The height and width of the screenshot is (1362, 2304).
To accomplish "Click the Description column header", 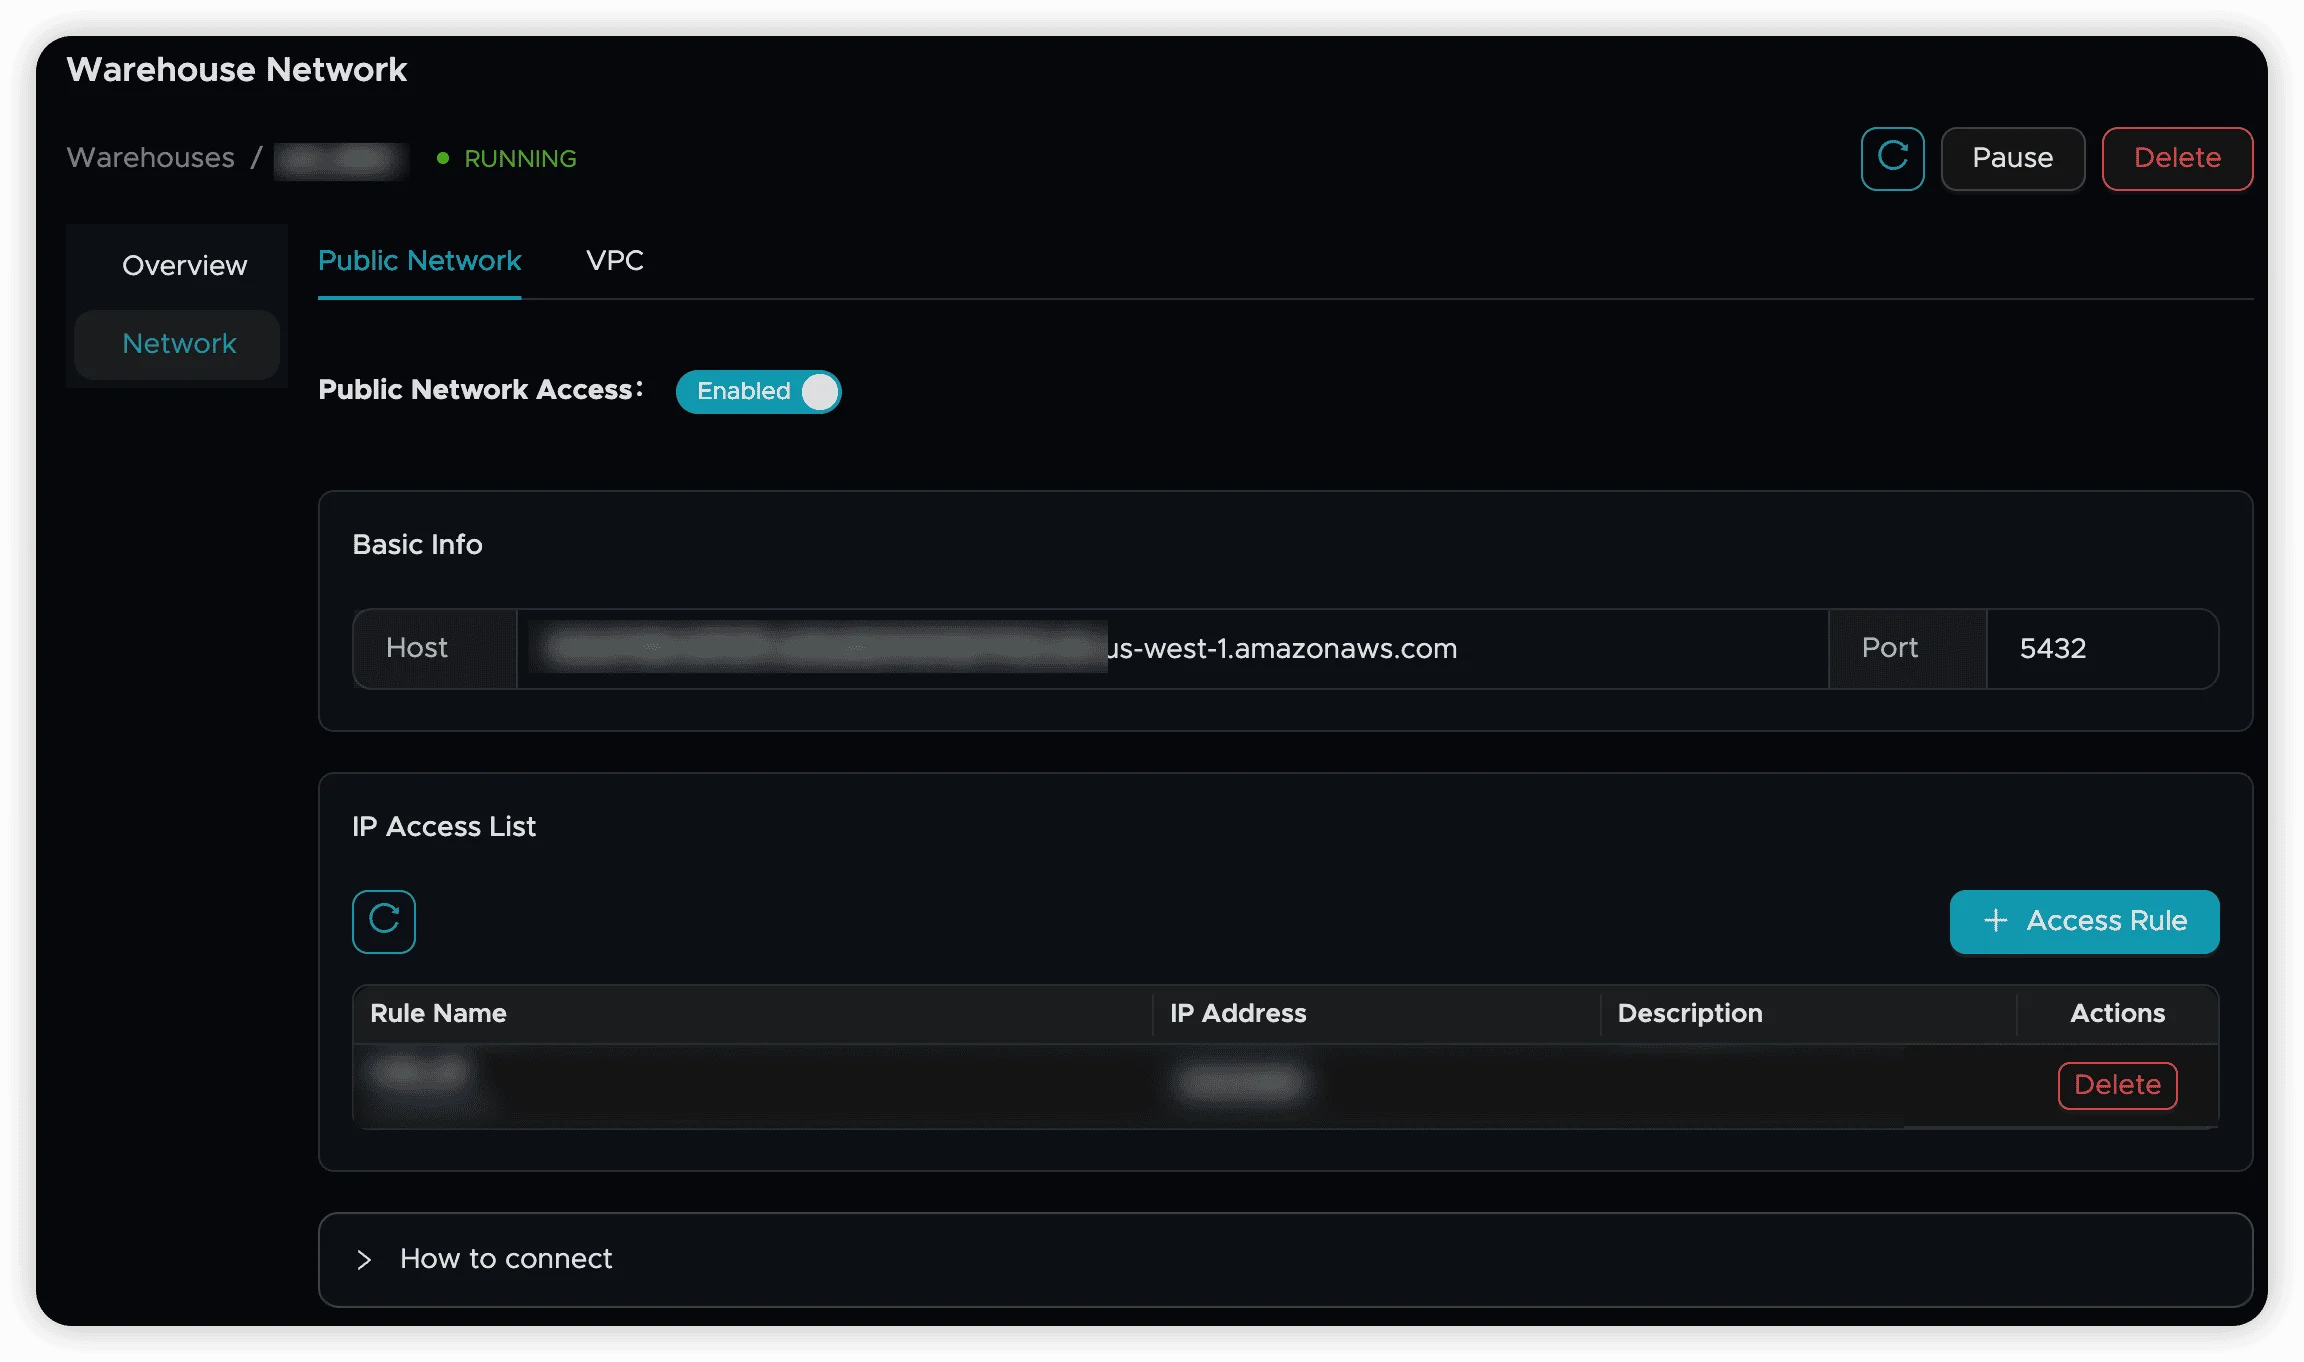I will (1689, 1013).
